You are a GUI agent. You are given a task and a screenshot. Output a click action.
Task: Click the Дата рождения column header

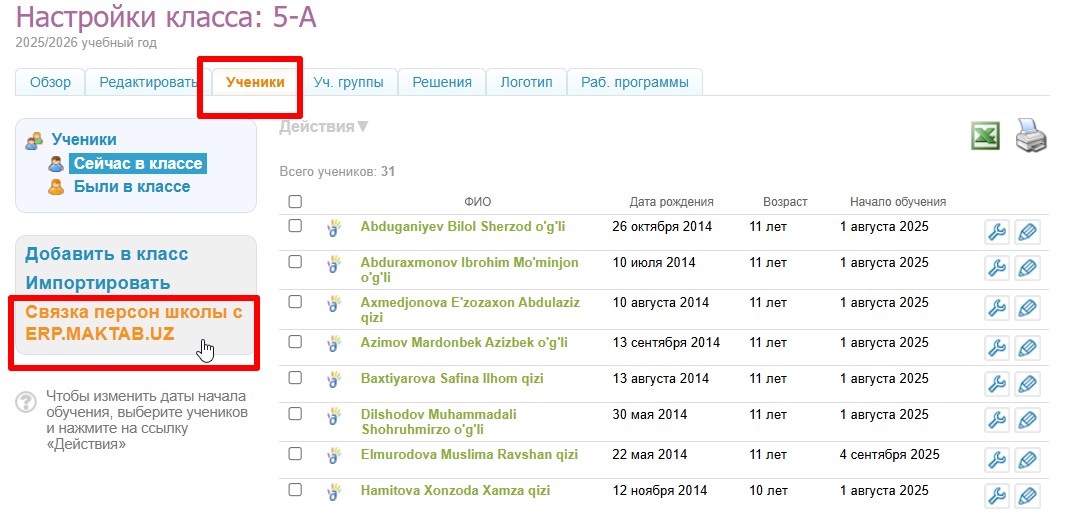[671, 202]
